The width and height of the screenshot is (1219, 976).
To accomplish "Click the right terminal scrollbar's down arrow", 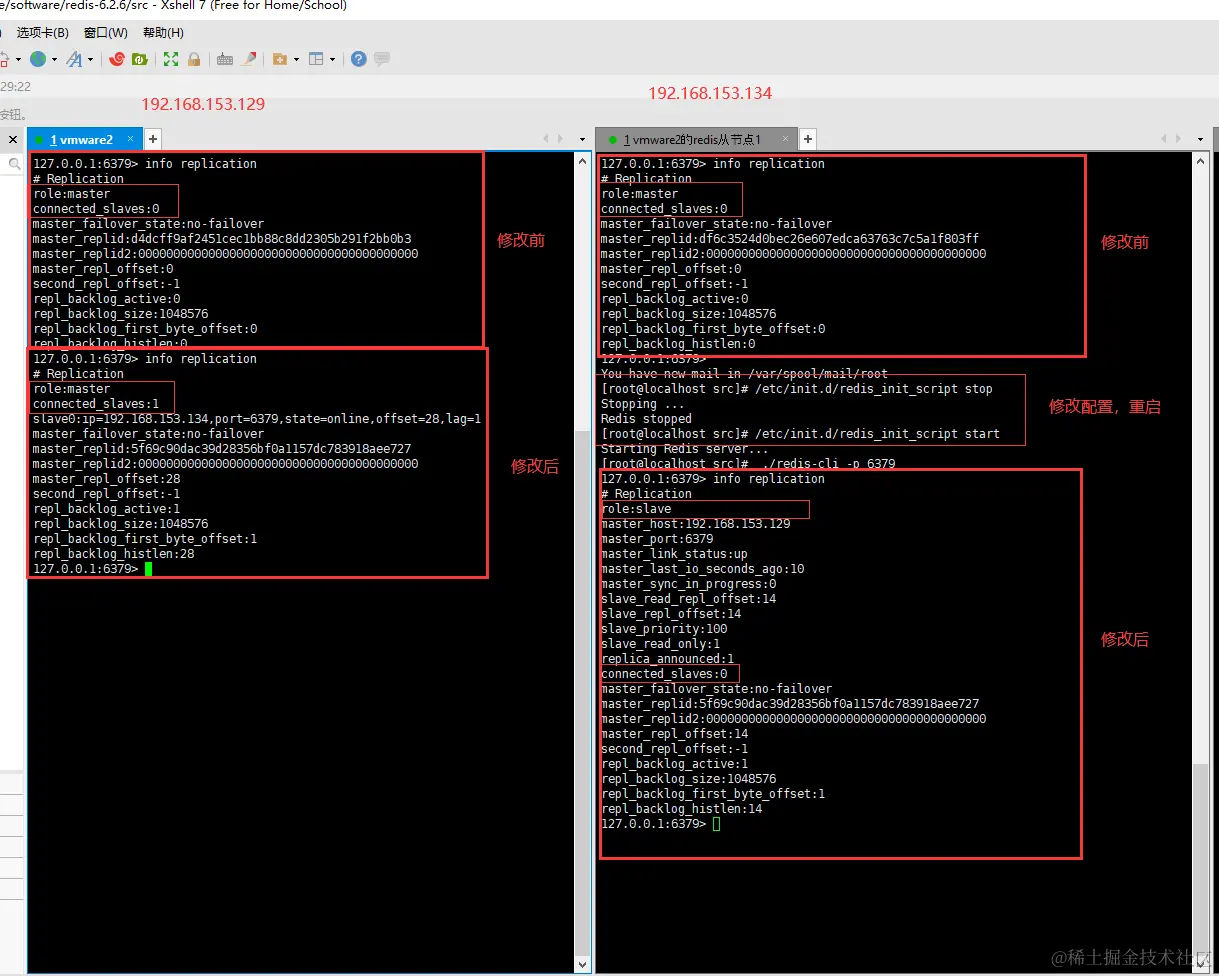I will [x=1200, y=965].
